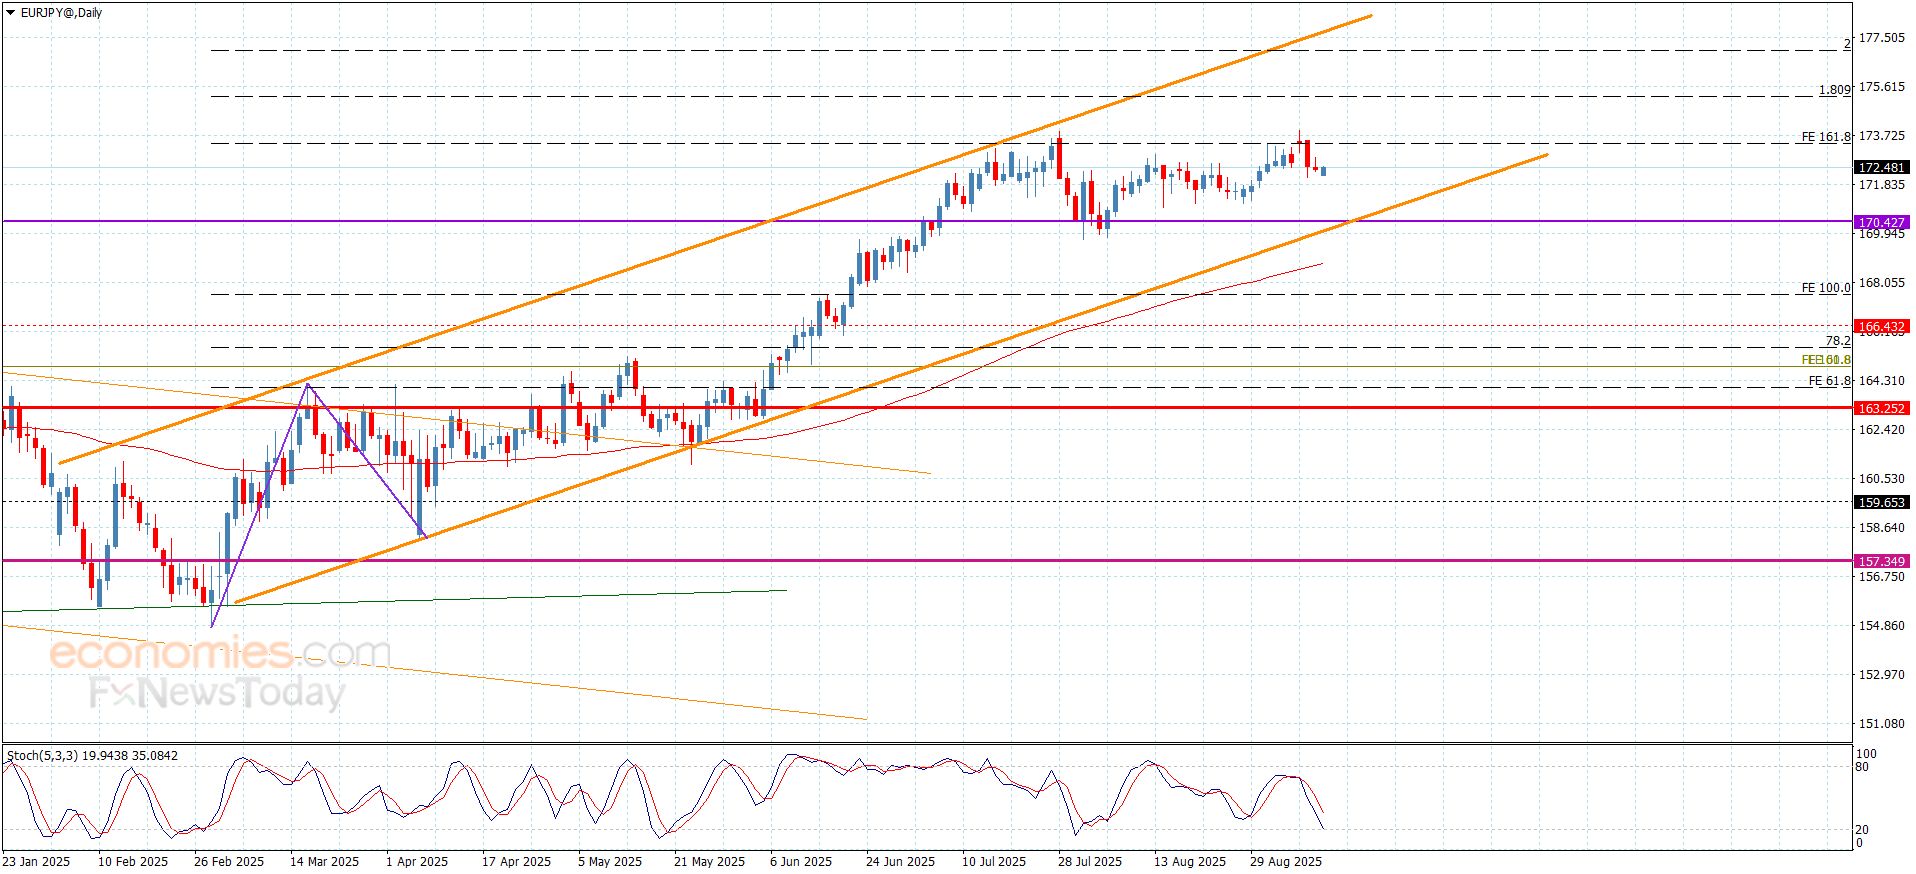Click the 5 May 2025 date label

tap(610, 862)
